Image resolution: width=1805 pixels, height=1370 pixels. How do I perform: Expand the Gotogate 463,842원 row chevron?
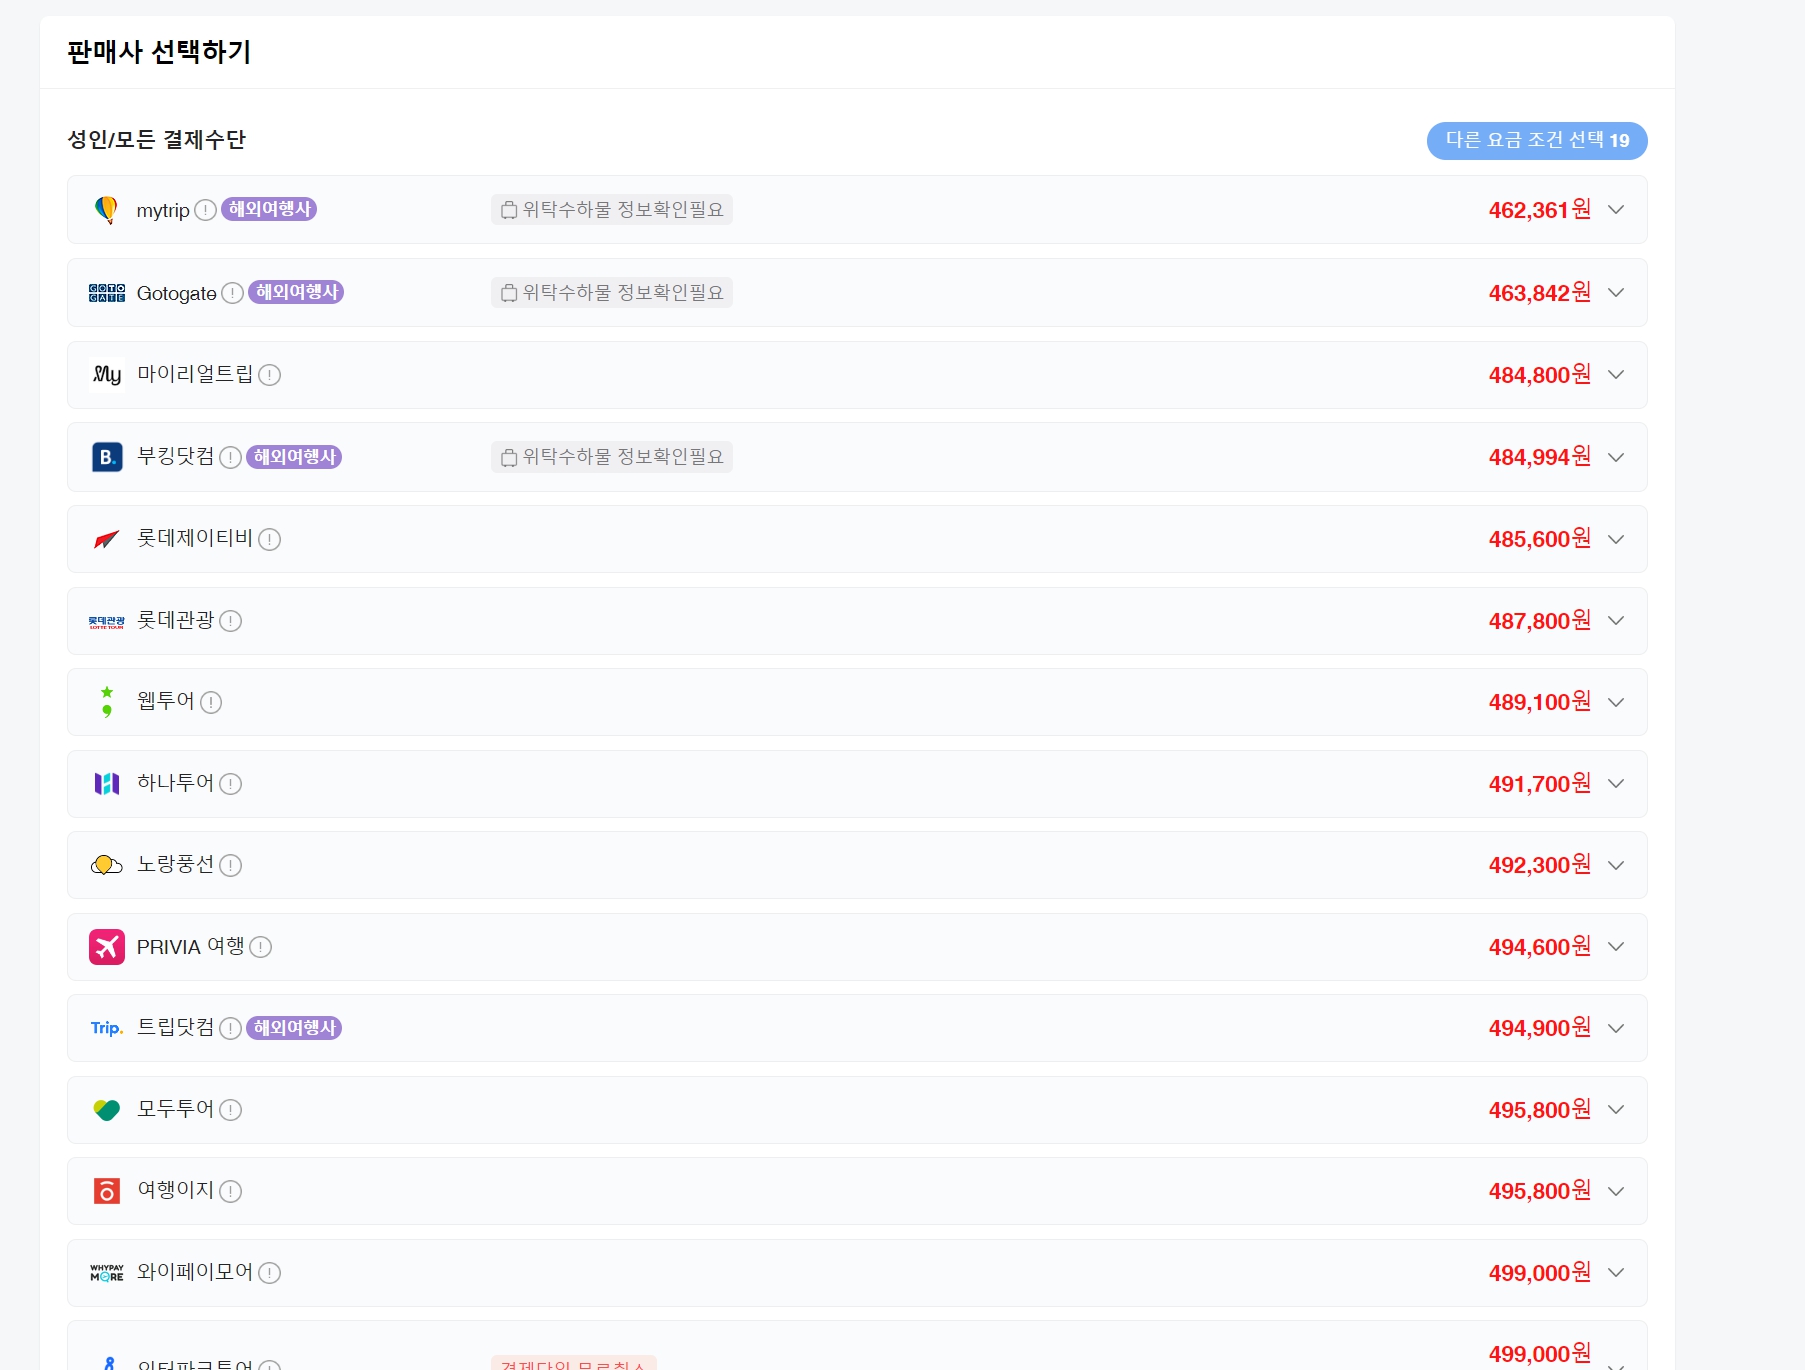click(x=1616, y=293)
